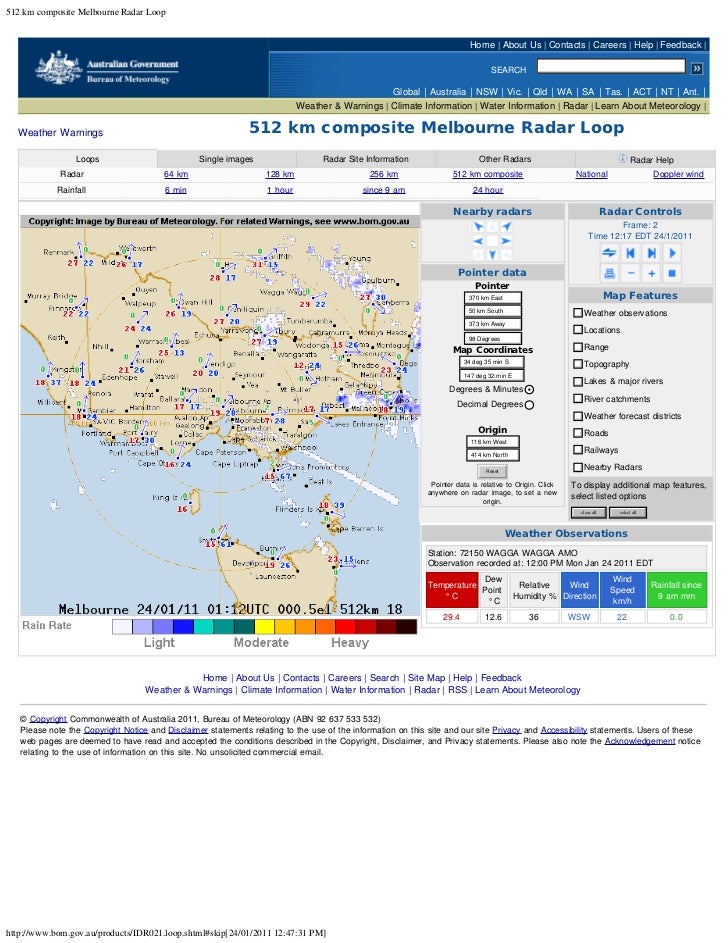Viewport: 728px width, 943px height.
Task: Enable Topography map feature
Action: coord(578,364)
